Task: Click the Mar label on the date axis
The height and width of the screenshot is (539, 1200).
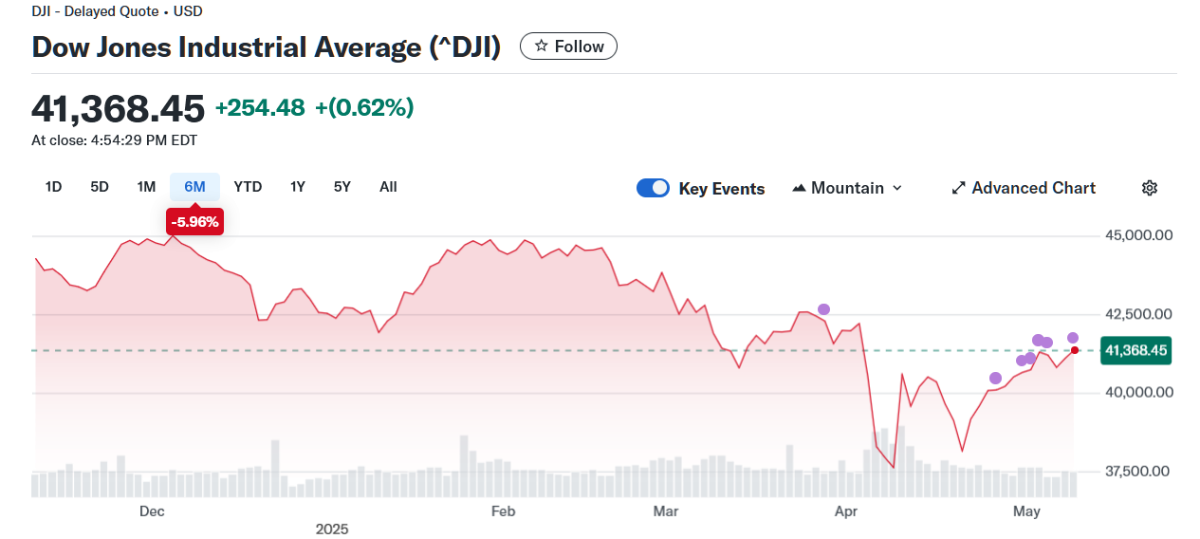Action: point(665,511)
